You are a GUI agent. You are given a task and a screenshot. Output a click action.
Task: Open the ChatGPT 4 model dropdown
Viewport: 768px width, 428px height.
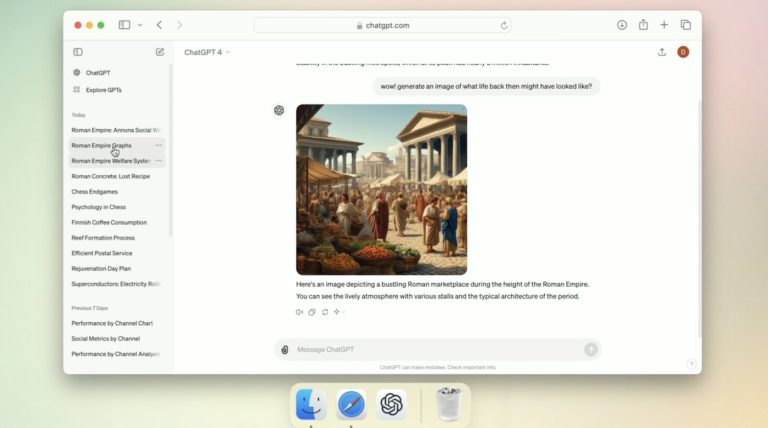point(207,52)
